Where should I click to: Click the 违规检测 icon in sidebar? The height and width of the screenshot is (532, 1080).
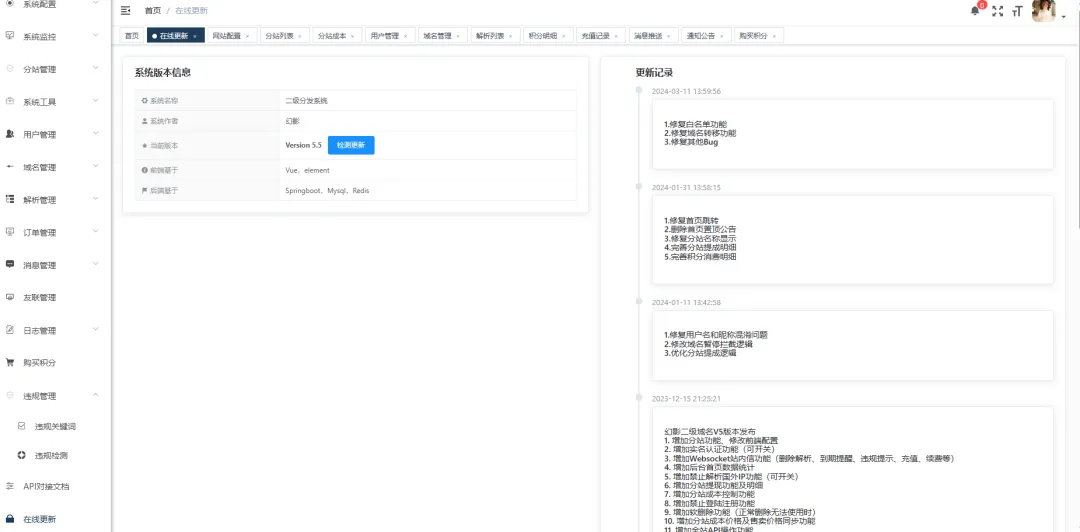[22, 455]
